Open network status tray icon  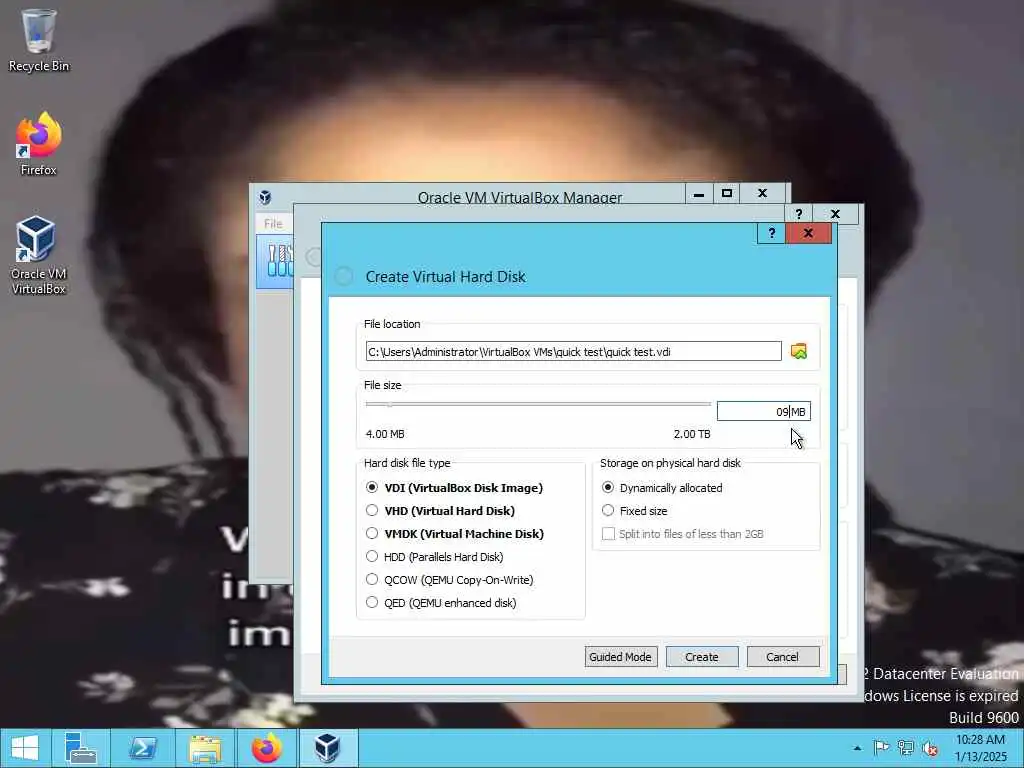[x=905, y=748]
